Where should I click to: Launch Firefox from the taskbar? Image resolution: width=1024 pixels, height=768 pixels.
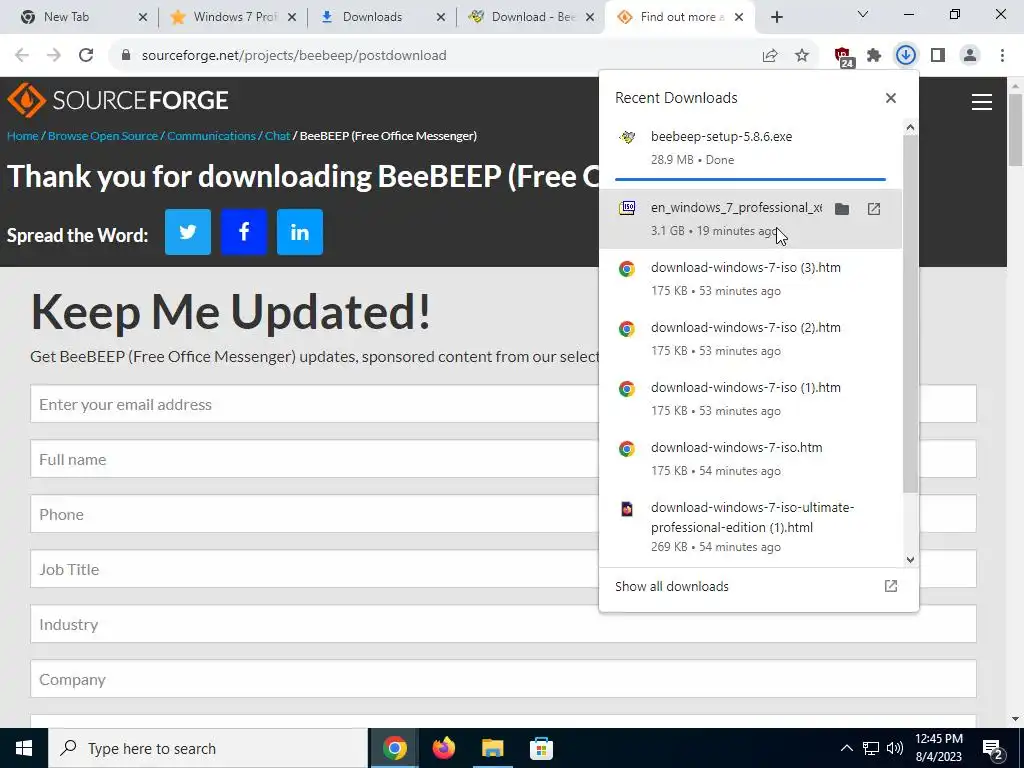point(443,748)
